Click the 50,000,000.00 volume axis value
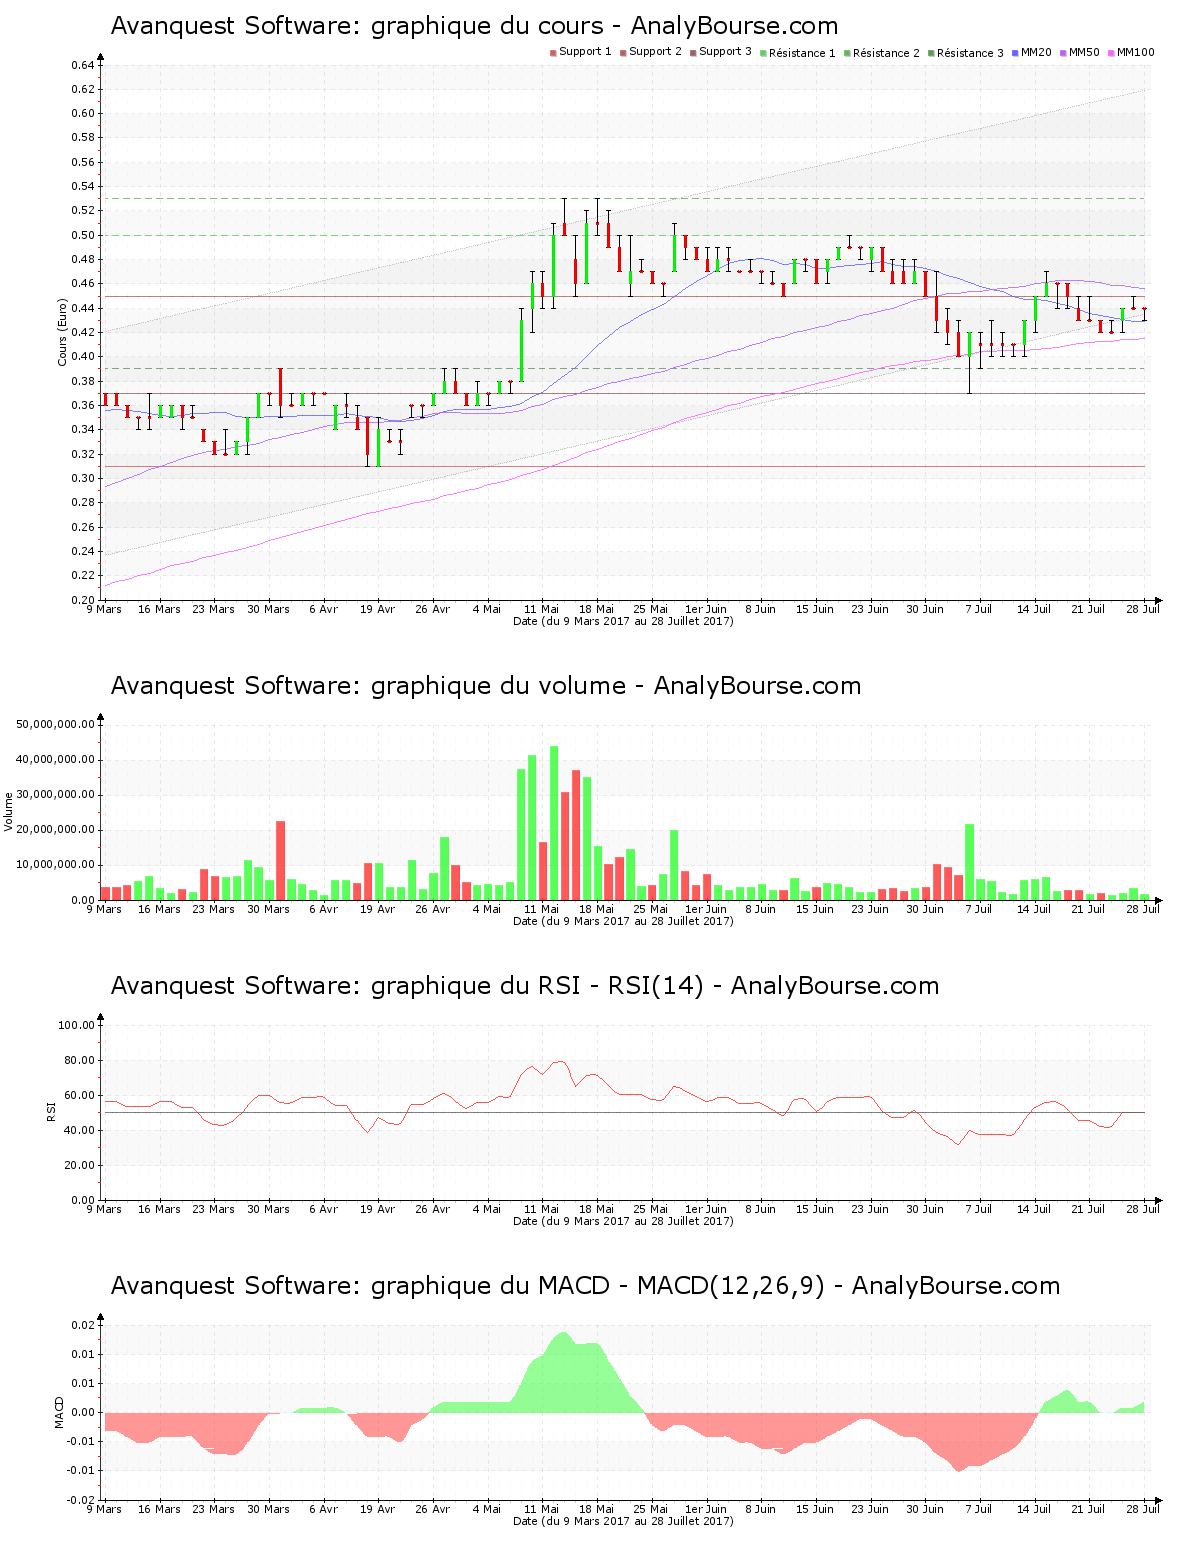Viewport: 1200px width, 1550px height. [56, 724]
